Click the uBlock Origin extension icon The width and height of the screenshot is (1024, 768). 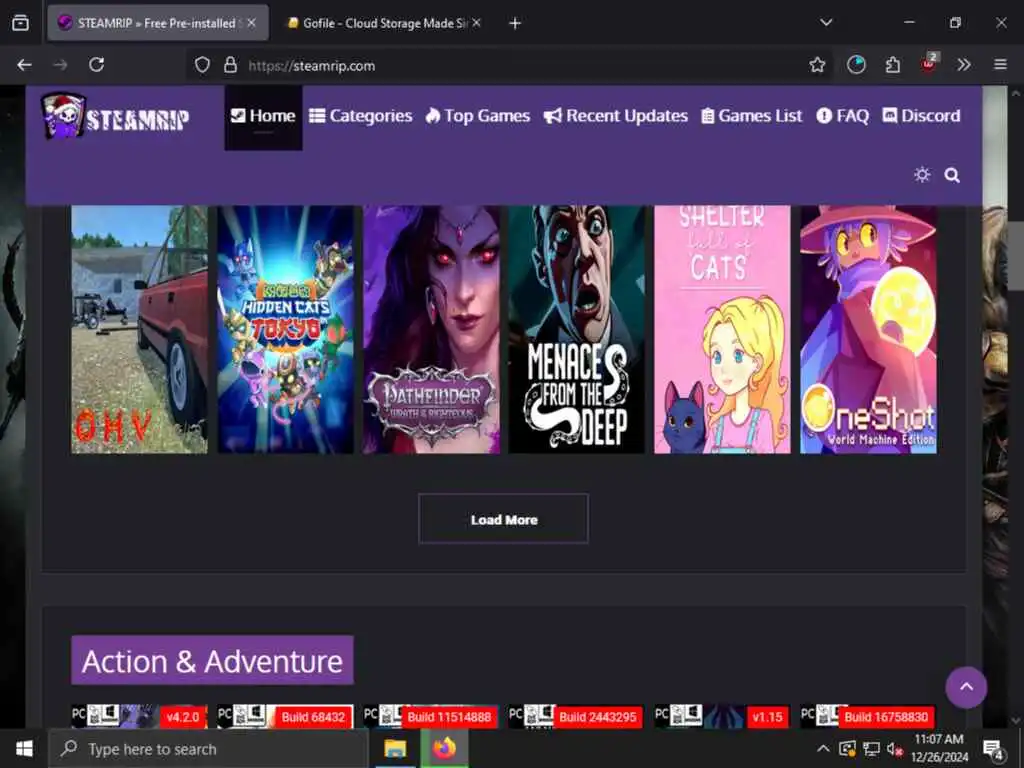click(928, 63)
